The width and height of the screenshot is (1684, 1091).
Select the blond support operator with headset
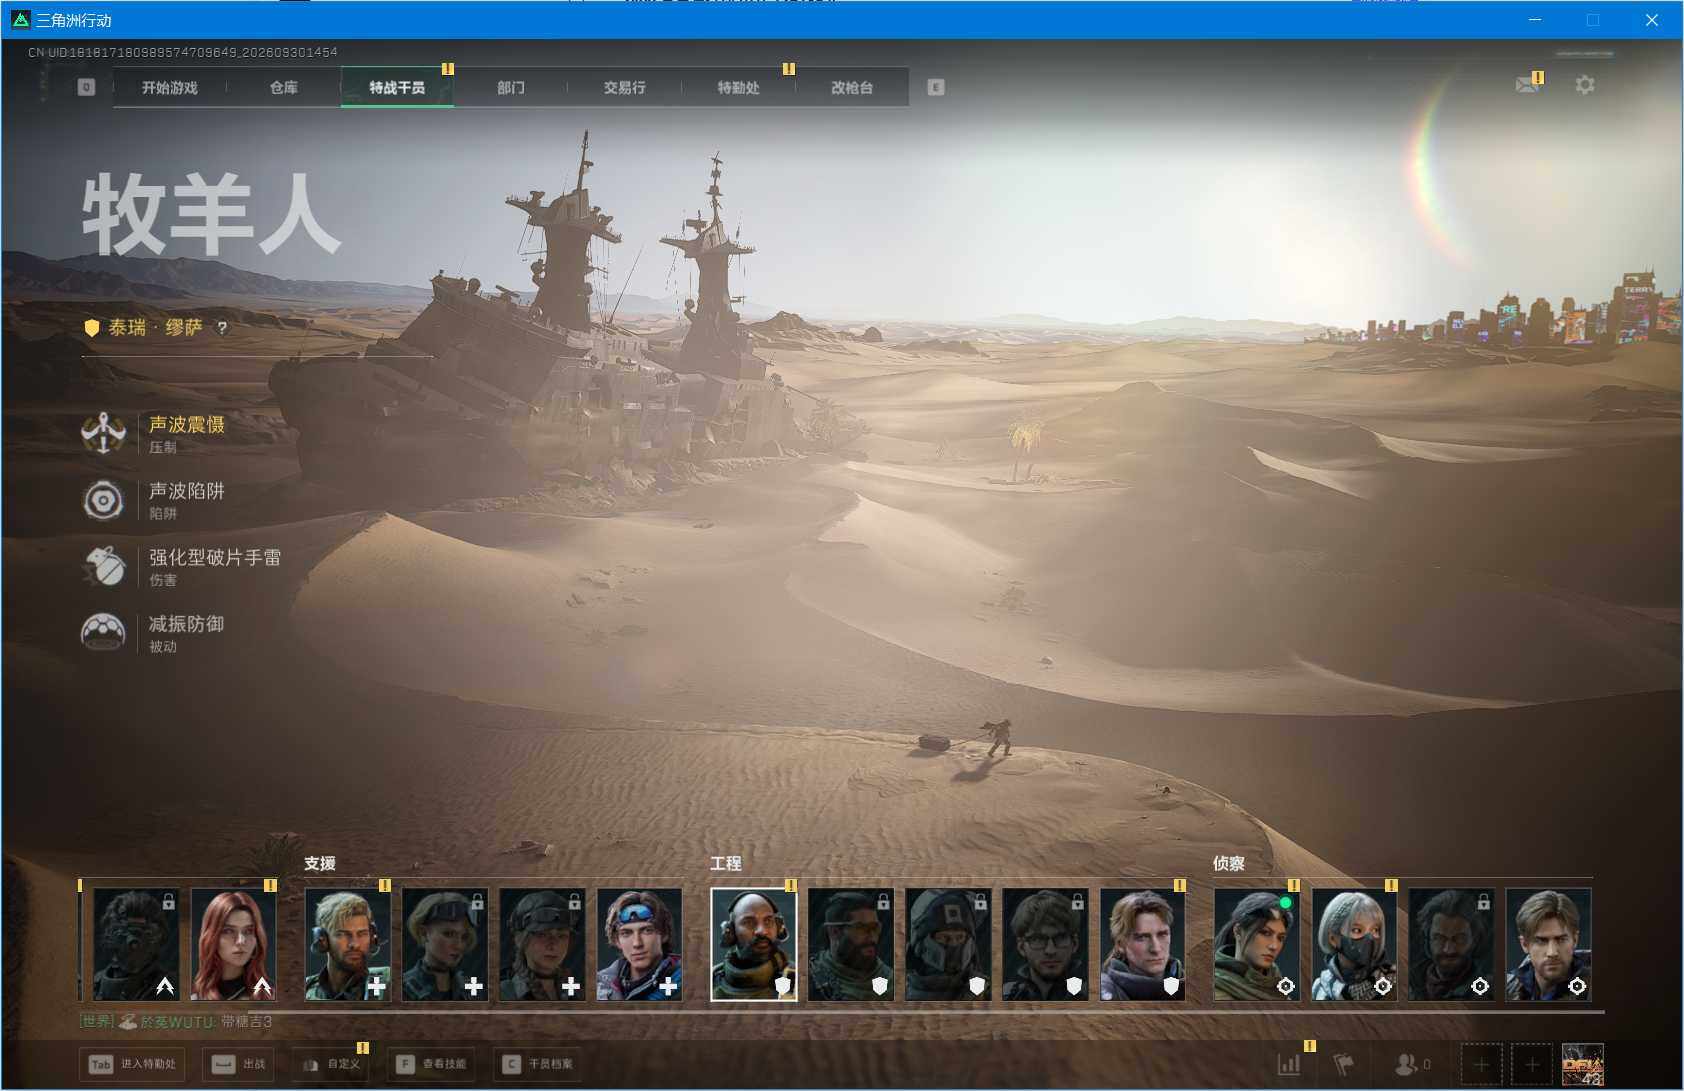(348, 944)
